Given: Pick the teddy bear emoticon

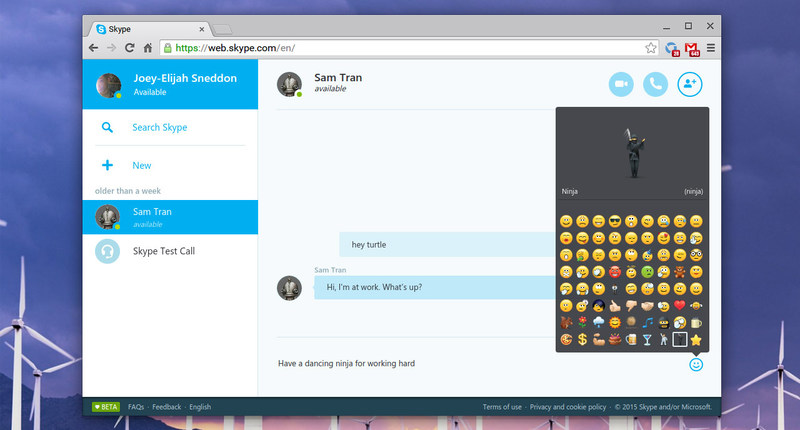Looking at the screenshot, I should point(680,272).
